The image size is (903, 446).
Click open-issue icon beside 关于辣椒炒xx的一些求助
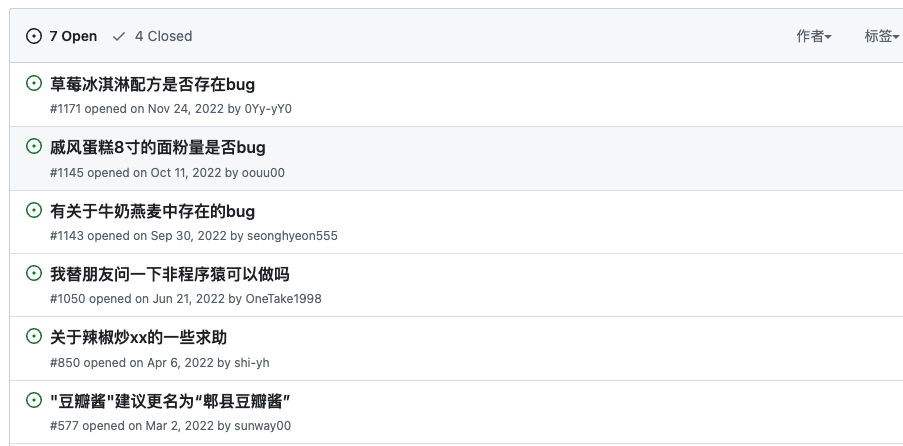(x=34, y=337)
